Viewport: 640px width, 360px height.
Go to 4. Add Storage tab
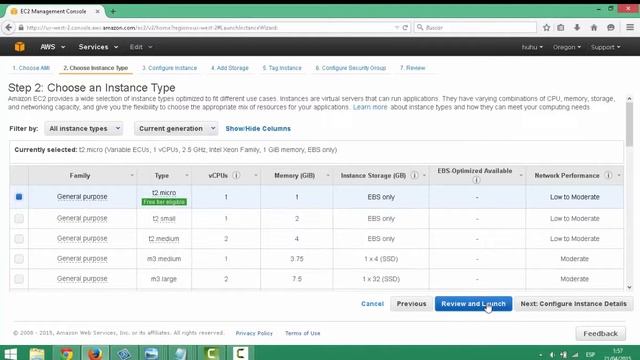pyautogui.click(x=229, y=68)
